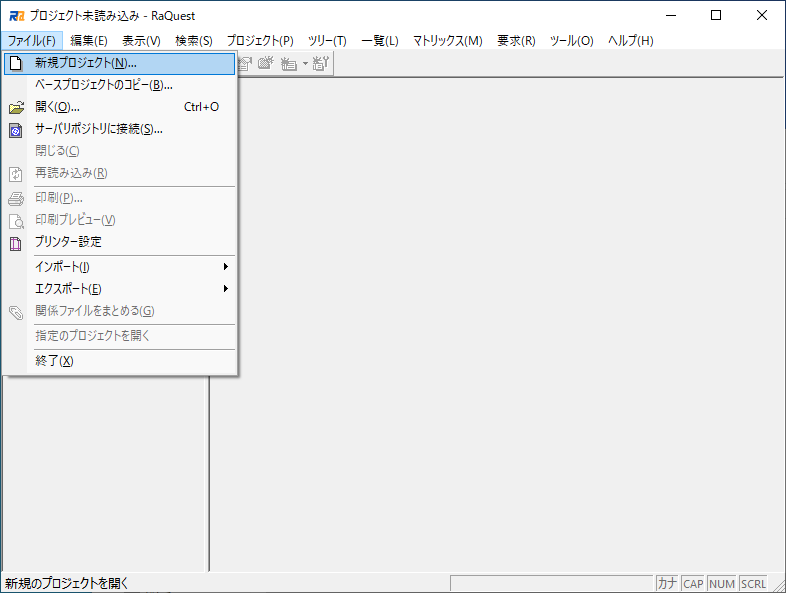Click status bar text 新規のプロジェクトを開く
This screenshot has width=786, height=593.
coord(67,583)
